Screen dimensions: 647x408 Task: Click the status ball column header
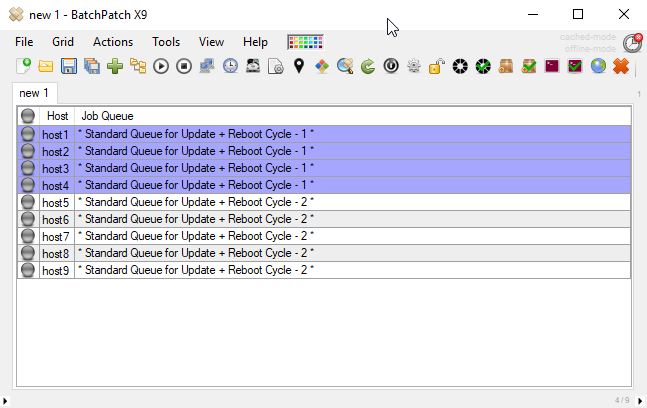(28, 116)
